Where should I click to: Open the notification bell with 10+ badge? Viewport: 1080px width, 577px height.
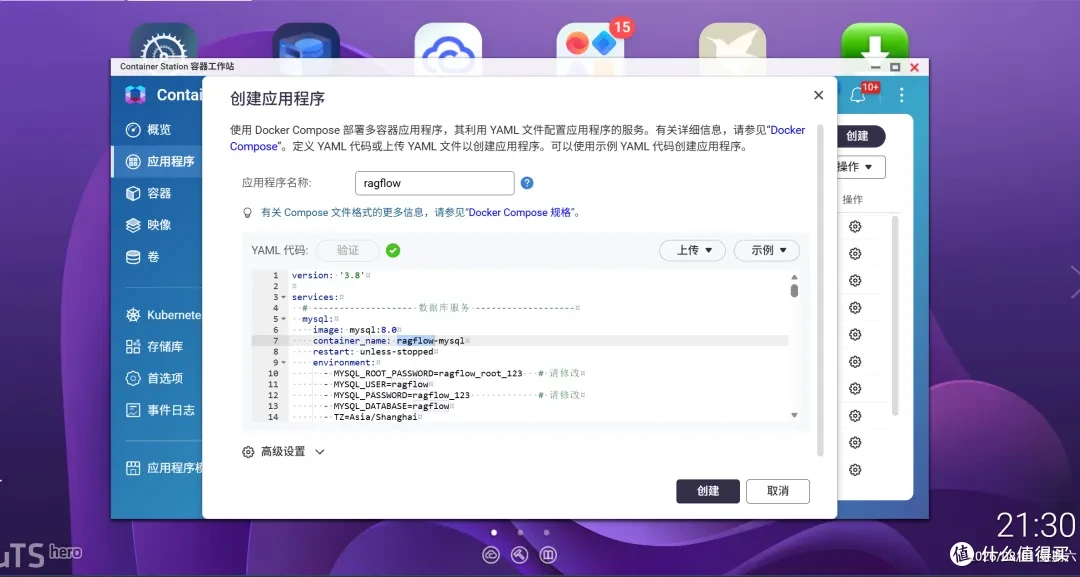click(x=858, y=95)
